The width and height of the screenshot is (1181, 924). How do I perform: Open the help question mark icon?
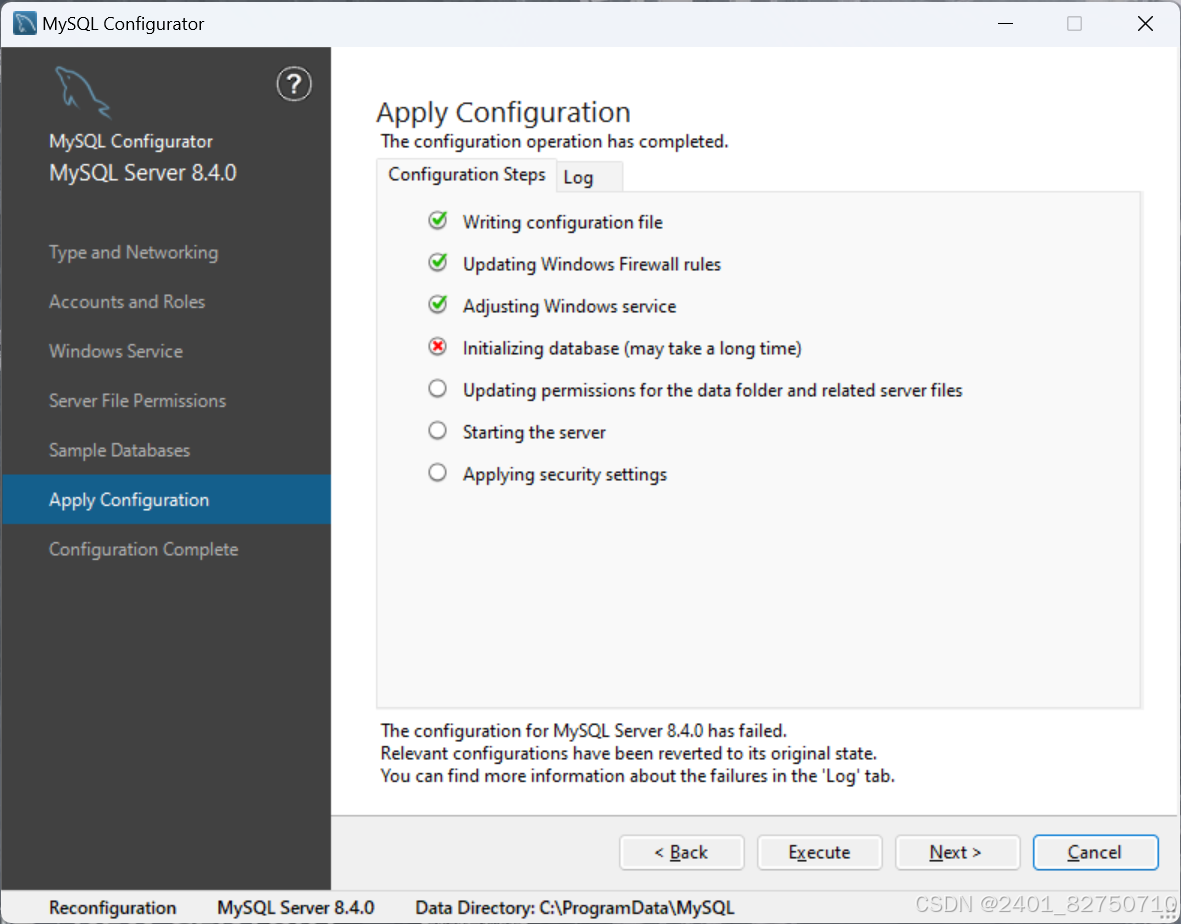(294, 84)
